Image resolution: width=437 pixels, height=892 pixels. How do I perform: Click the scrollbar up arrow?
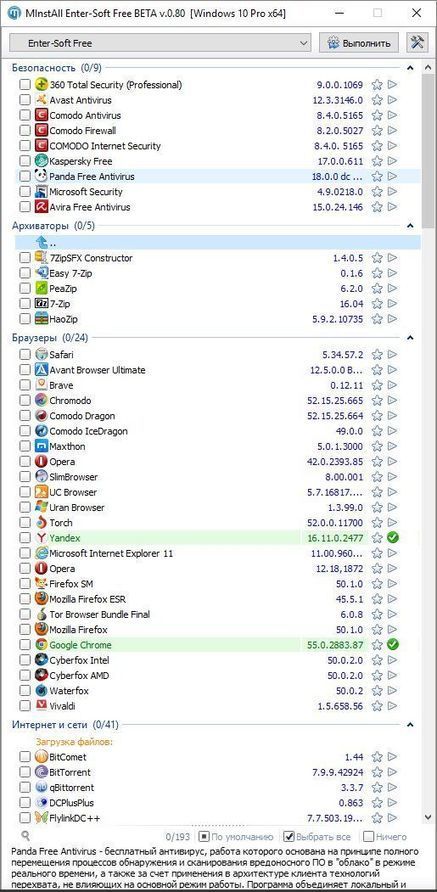(427, 67)
